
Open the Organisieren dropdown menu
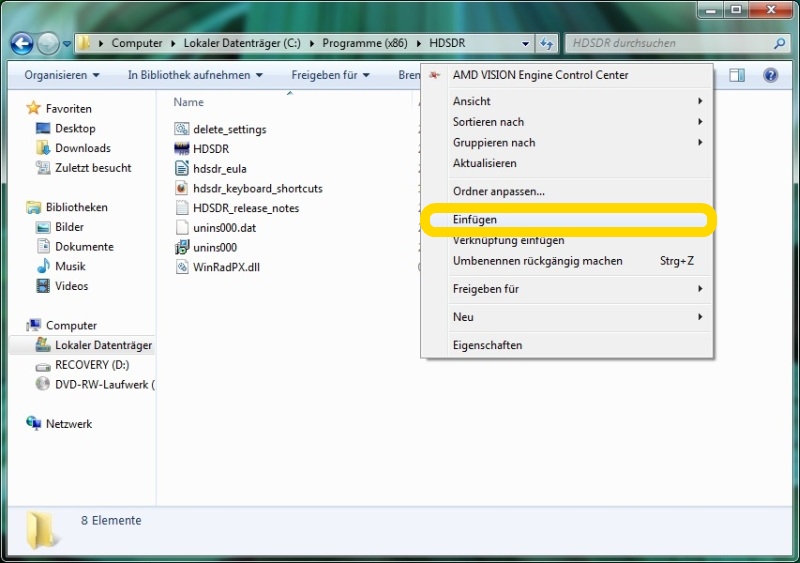62,75
